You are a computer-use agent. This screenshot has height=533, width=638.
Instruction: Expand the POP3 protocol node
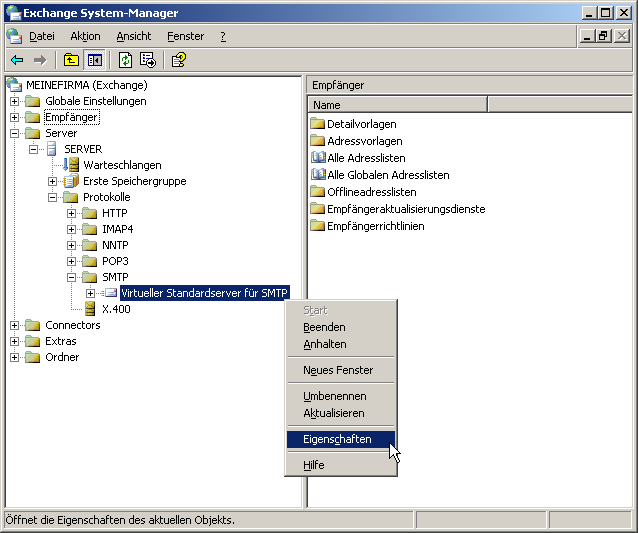click(x=71, y=261)
